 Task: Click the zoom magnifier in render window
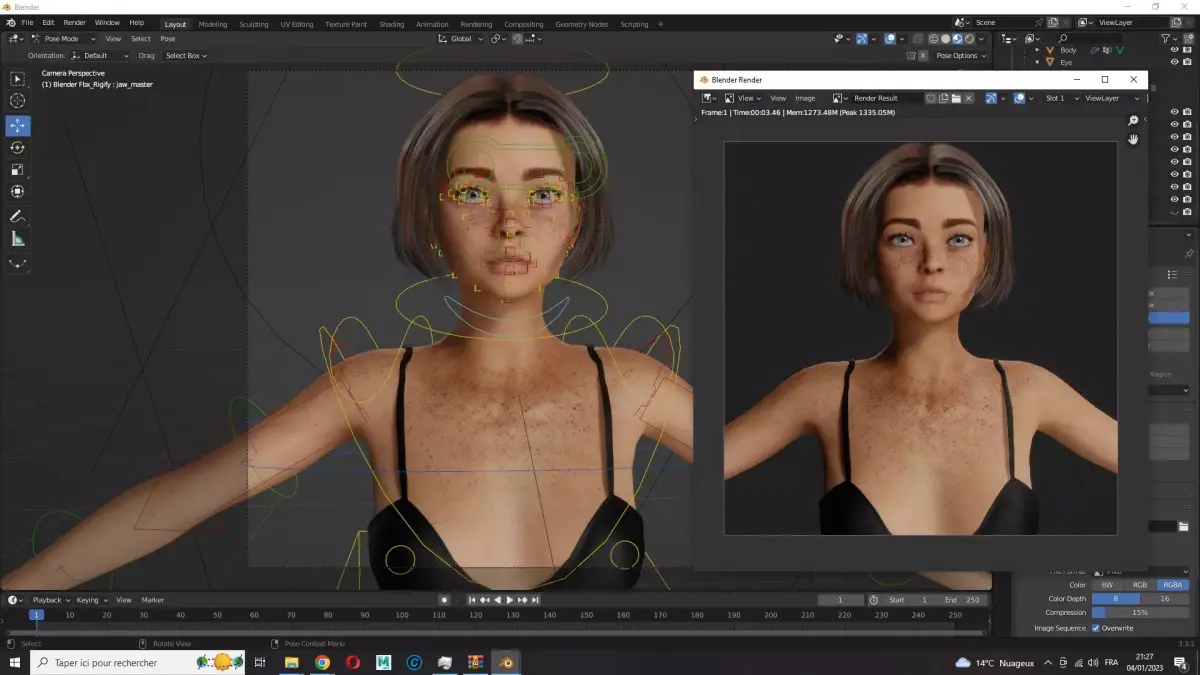tap(1133, 121)
